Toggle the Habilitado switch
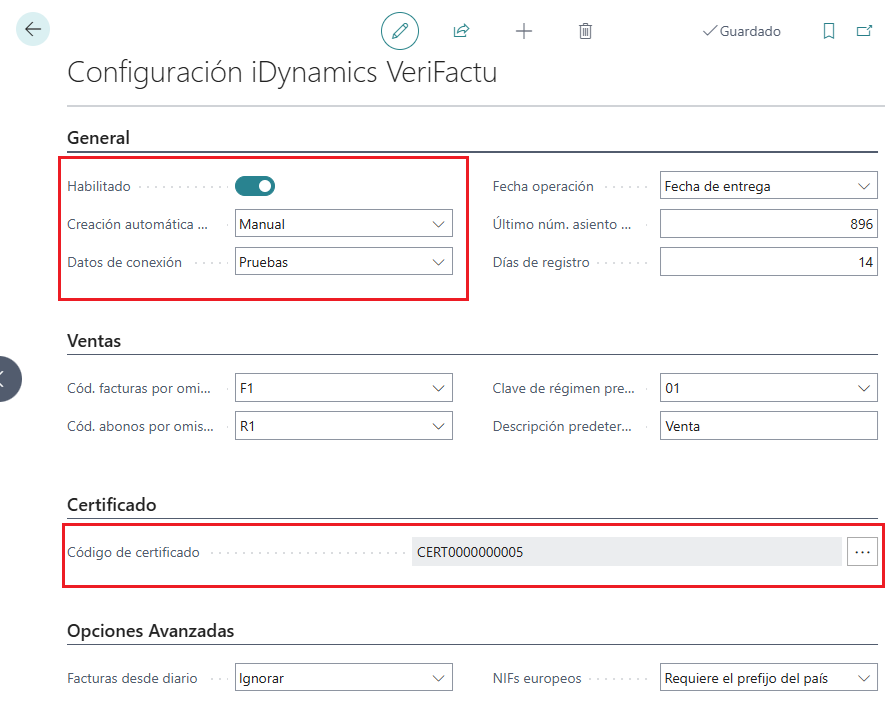The height and width of the screenshot is (714, 885). coord(255,186)
